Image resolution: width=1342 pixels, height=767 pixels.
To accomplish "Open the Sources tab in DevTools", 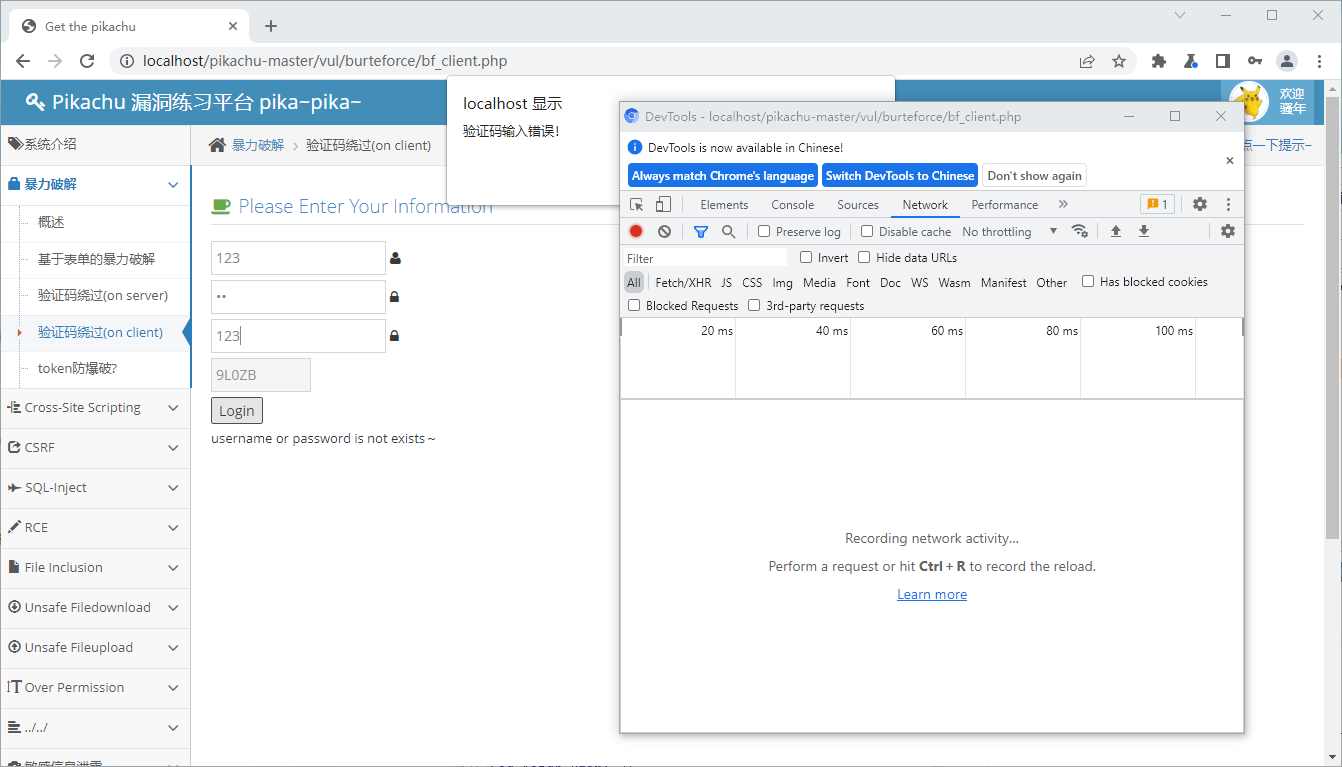I will pos(858,204).
